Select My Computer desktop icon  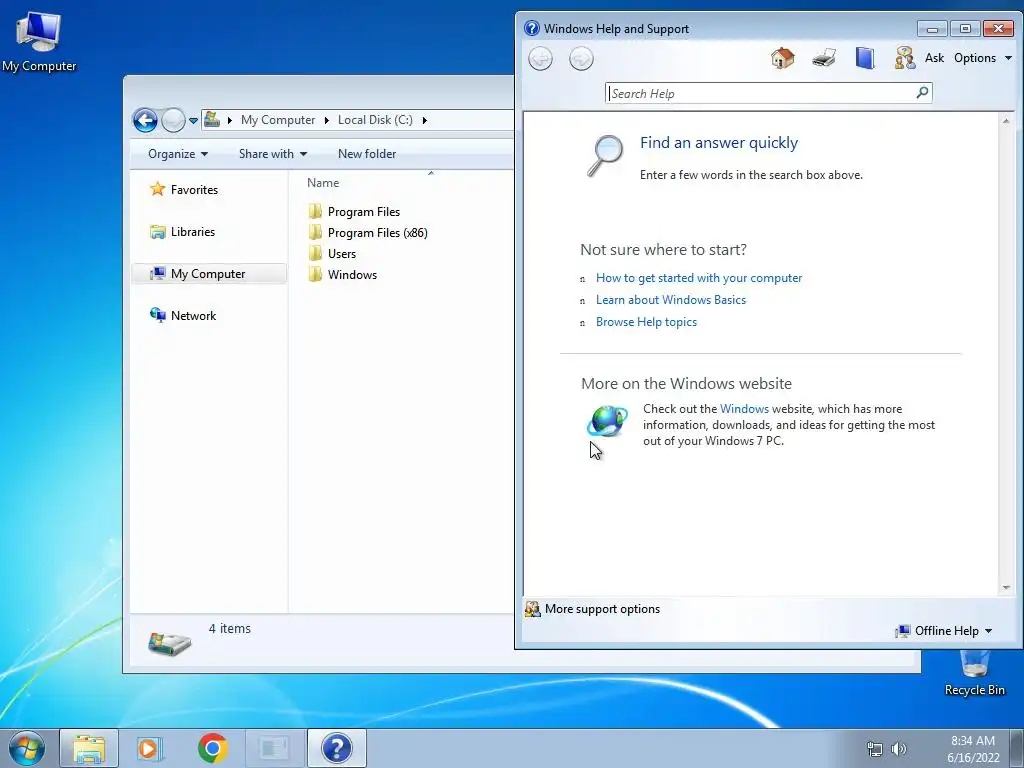(x=39, y=40)
